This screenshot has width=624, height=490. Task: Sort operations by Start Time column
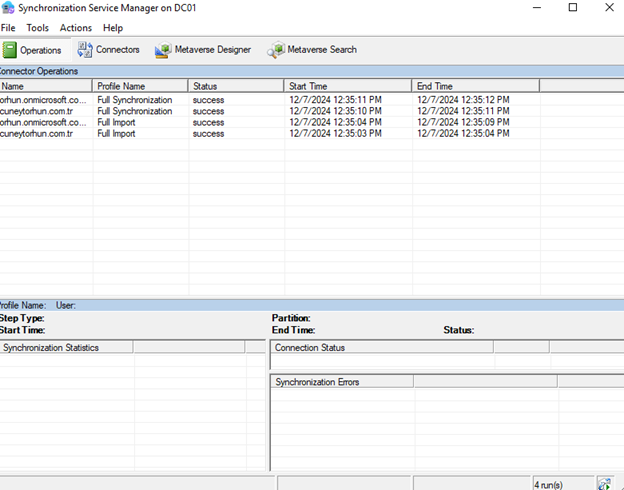[x=347, y=87]
